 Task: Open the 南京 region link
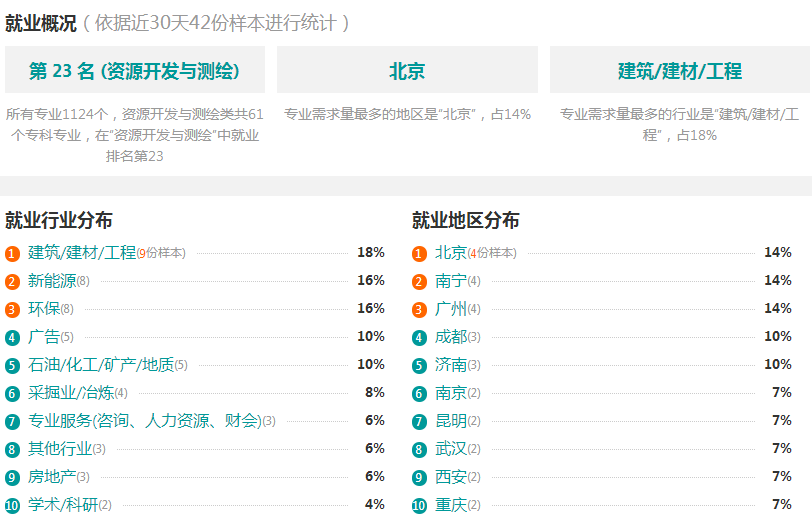click(x=451, y=392)
